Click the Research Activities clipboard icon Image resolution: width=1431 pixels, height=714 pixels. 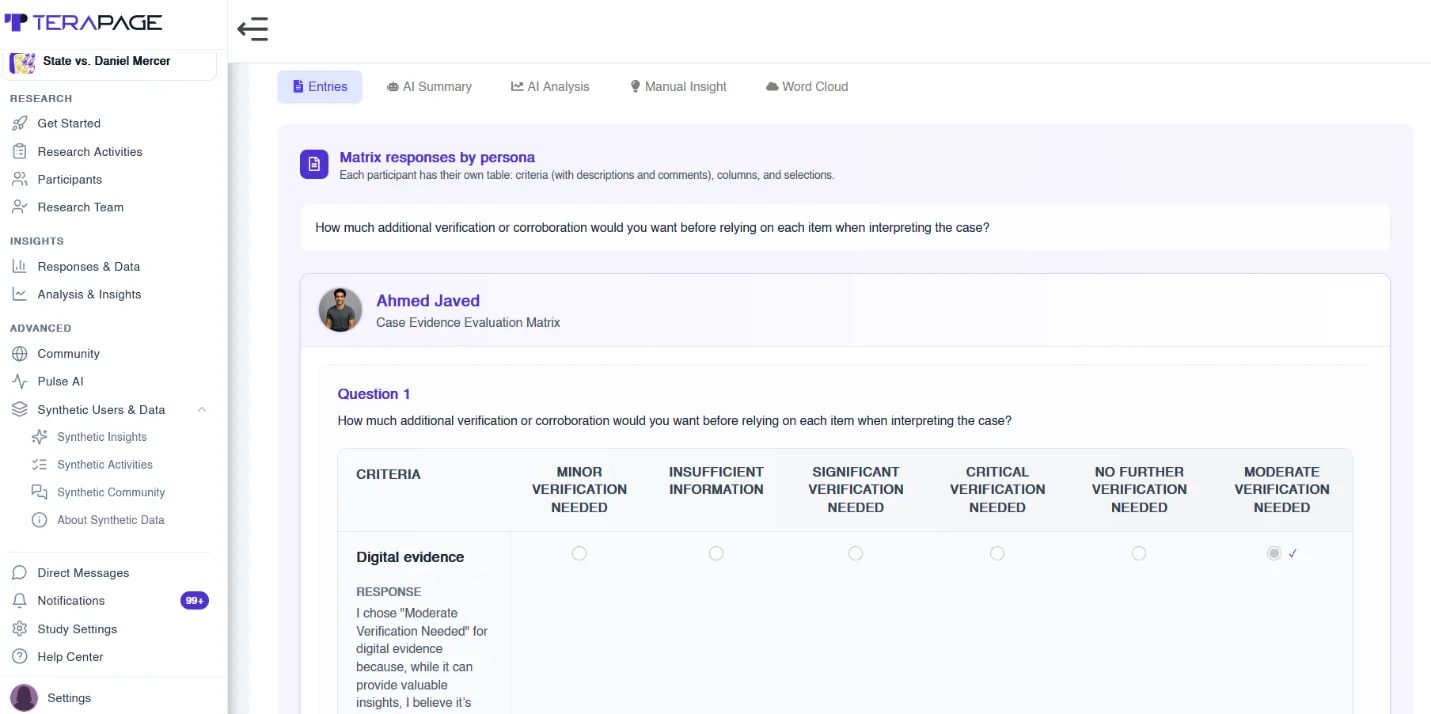point(19,151)
